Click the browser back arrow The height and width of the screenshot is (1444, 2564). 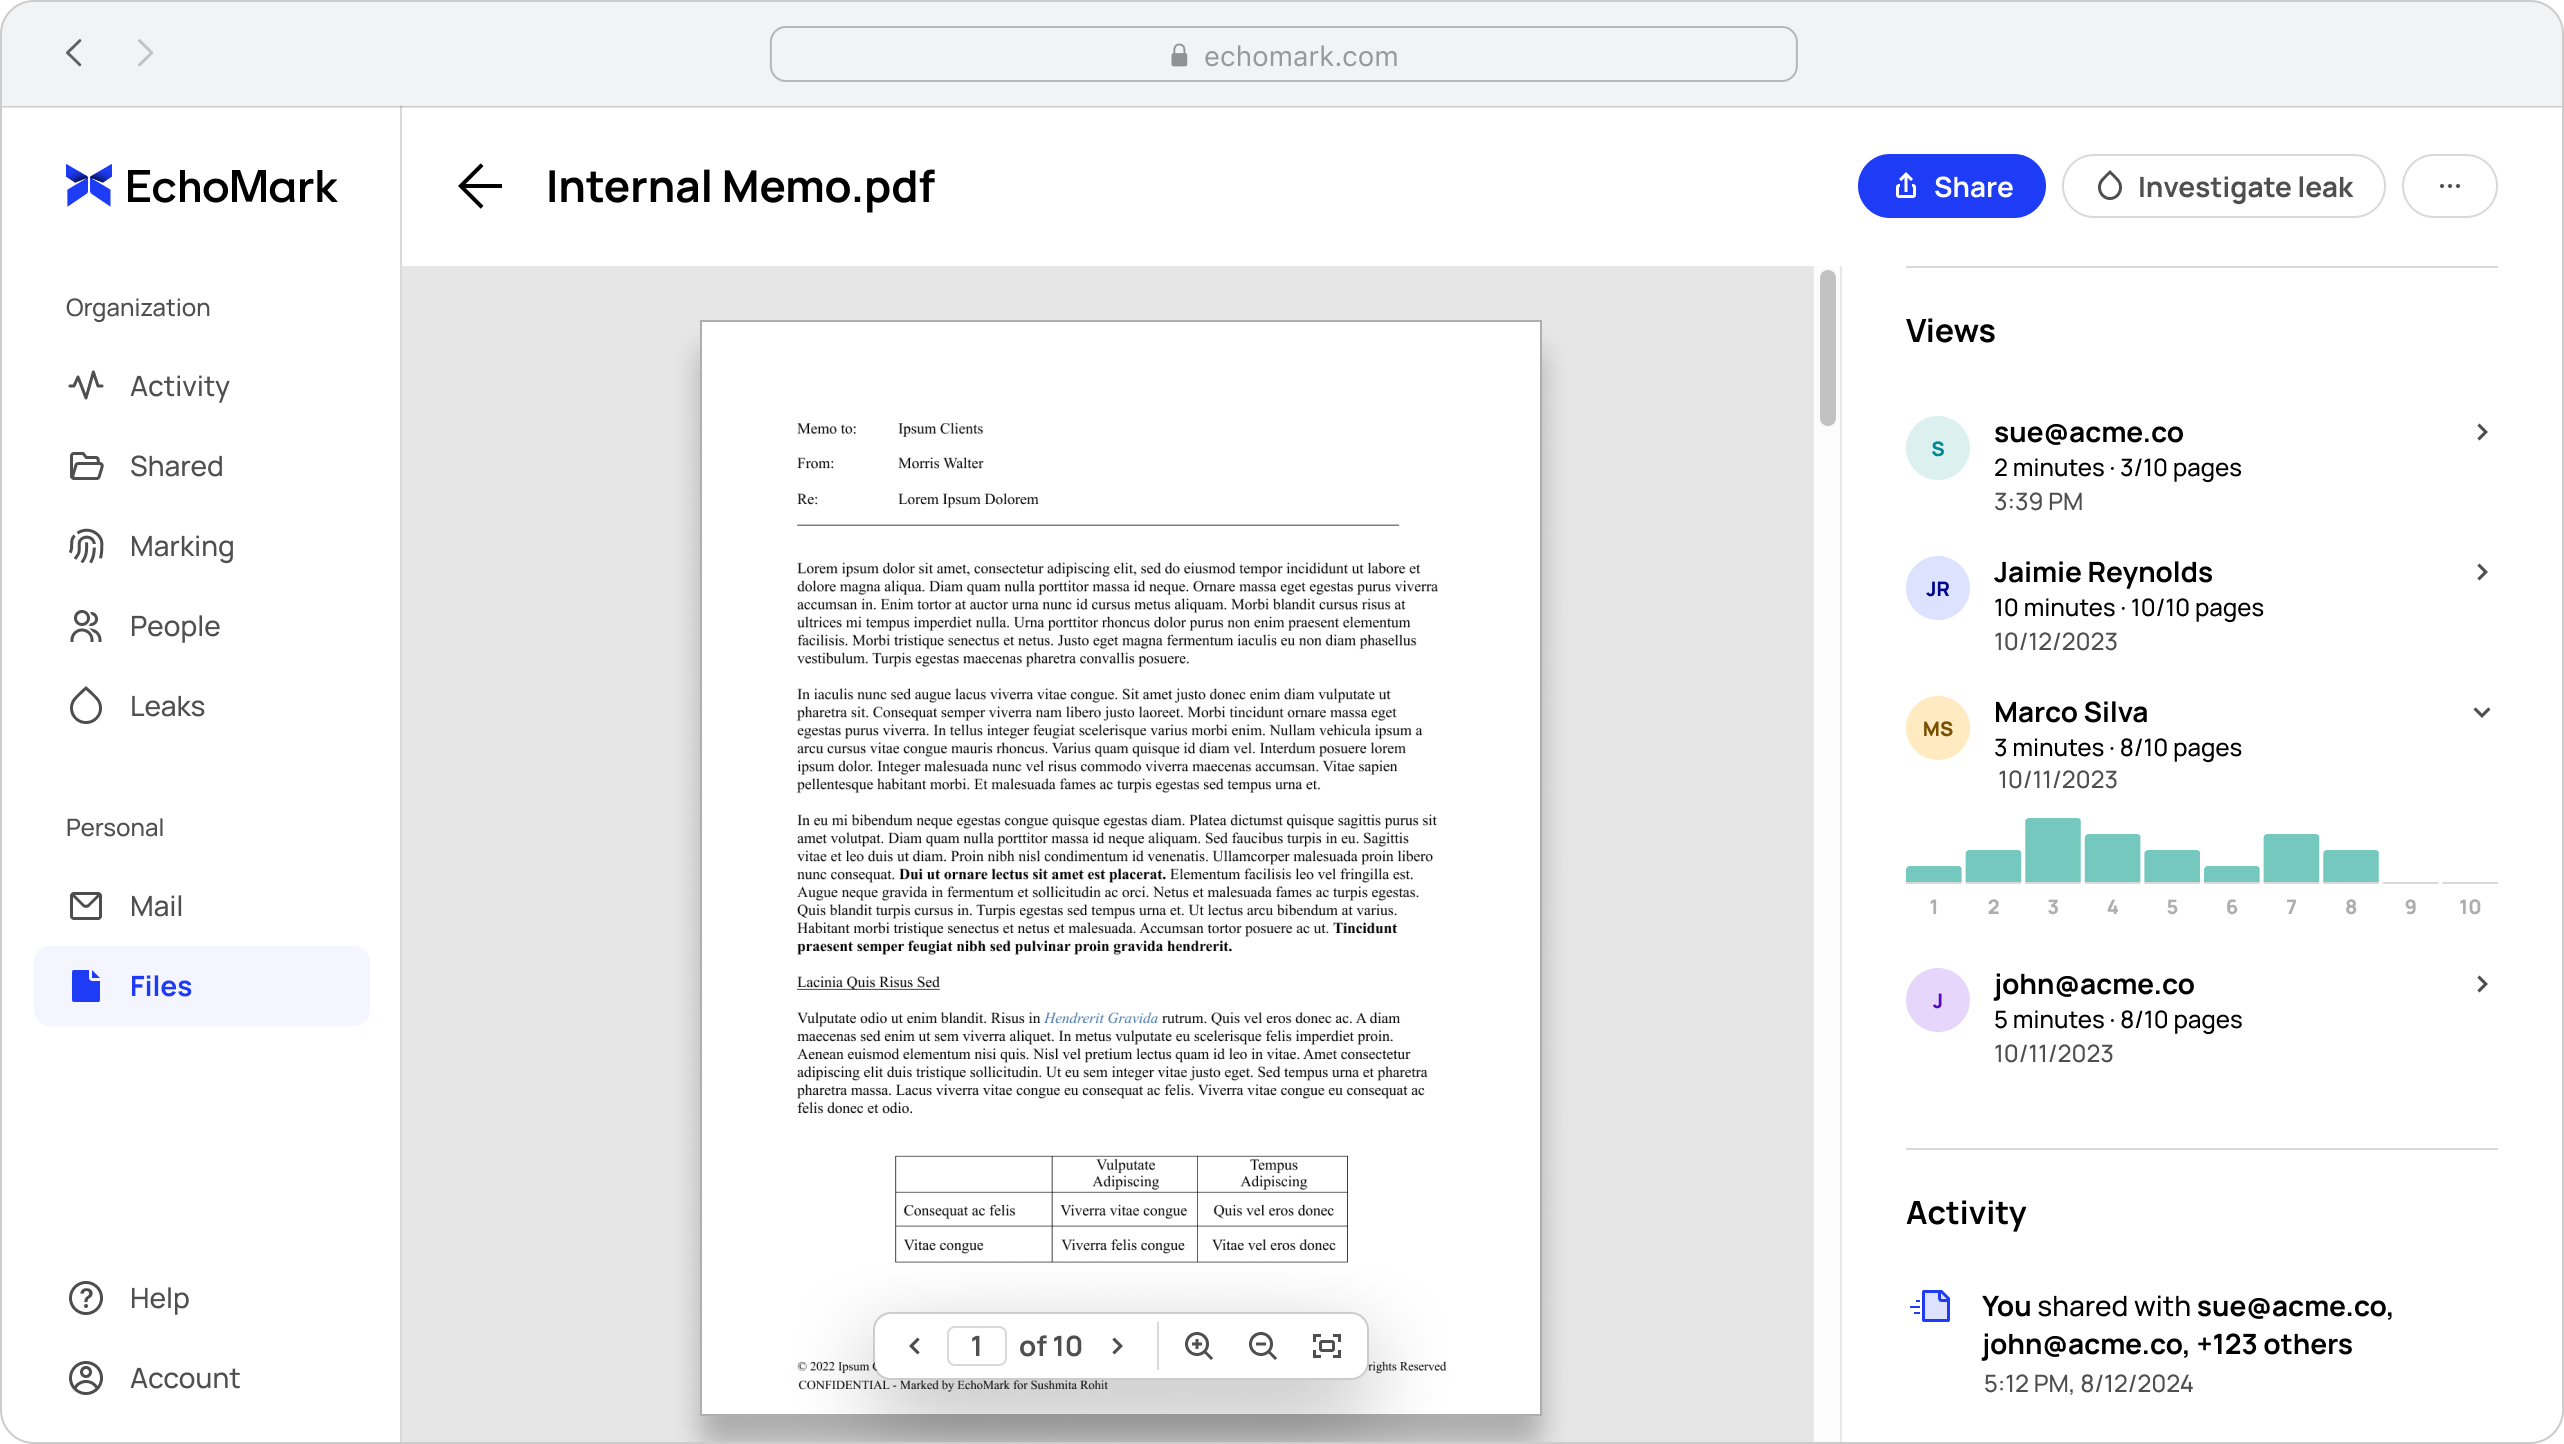click(x=74, y=53)
